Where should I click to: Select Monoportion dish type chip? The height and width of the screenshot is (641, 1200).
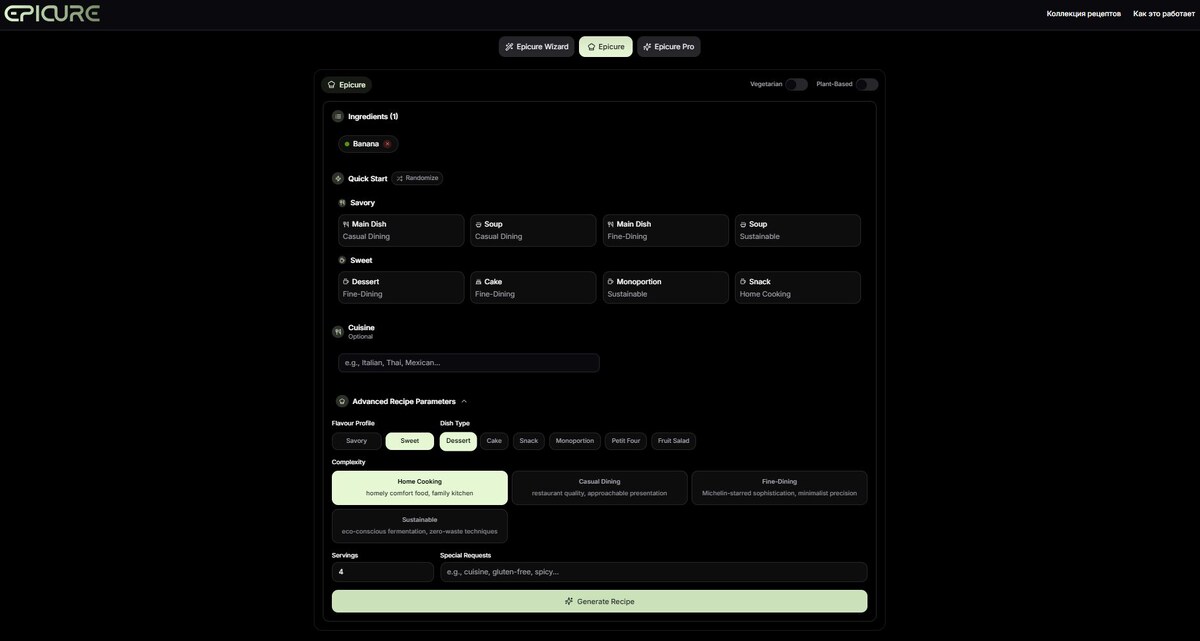[575, 441]
